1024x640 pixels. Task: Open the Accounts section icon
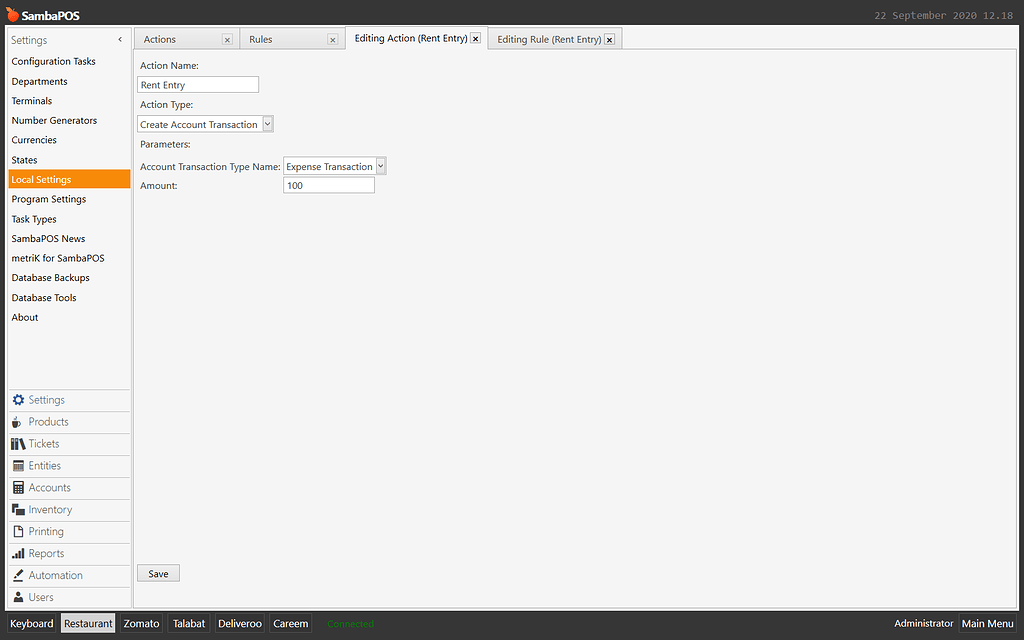[20, 487]
